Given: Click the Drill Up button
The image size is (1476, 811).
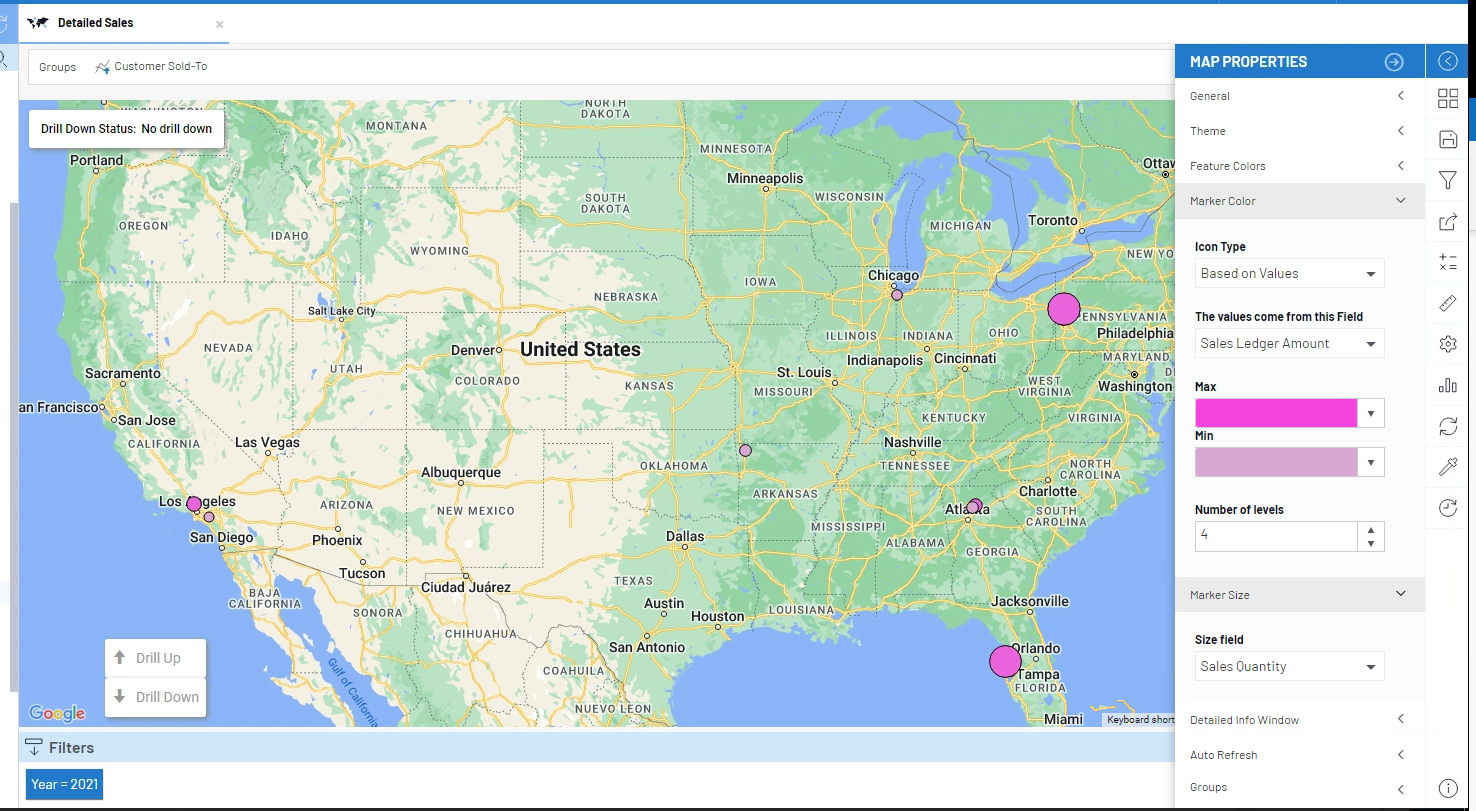Looking at the screenshot, I should [x=155, y=657].
